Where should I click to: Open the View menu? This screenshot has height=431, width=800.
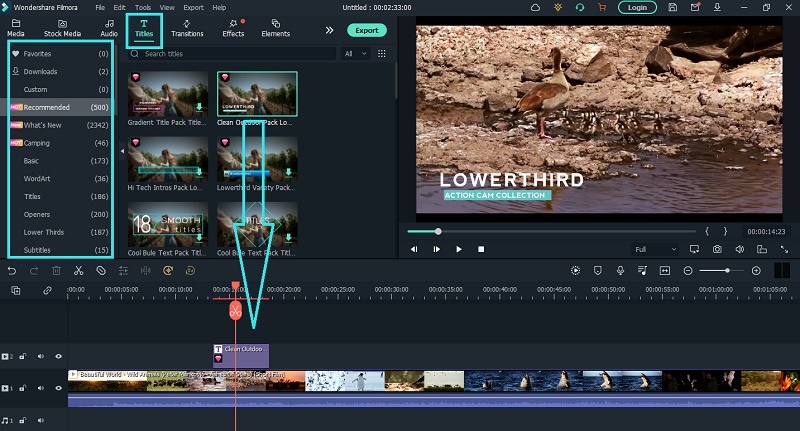click(x=167, y=7)
